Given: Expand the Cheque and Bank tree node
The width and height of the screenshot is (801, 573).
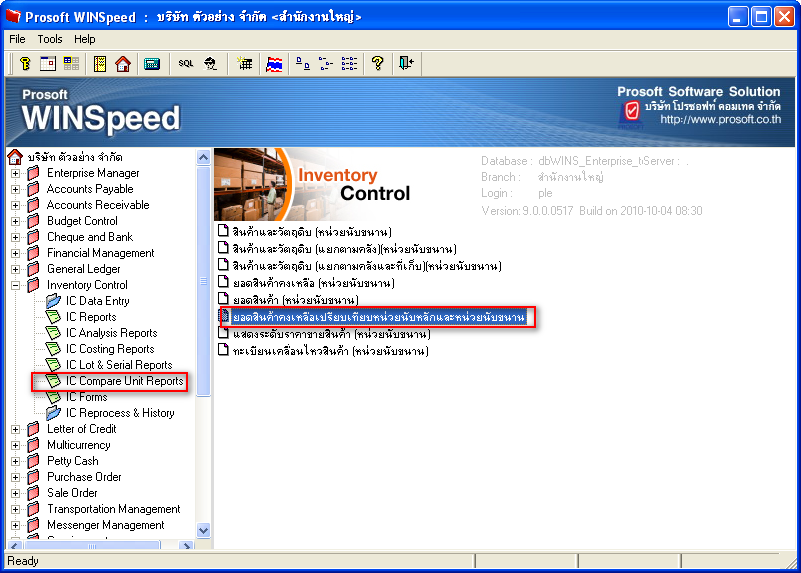Looking at the screenshot, I should pos(15,237).
